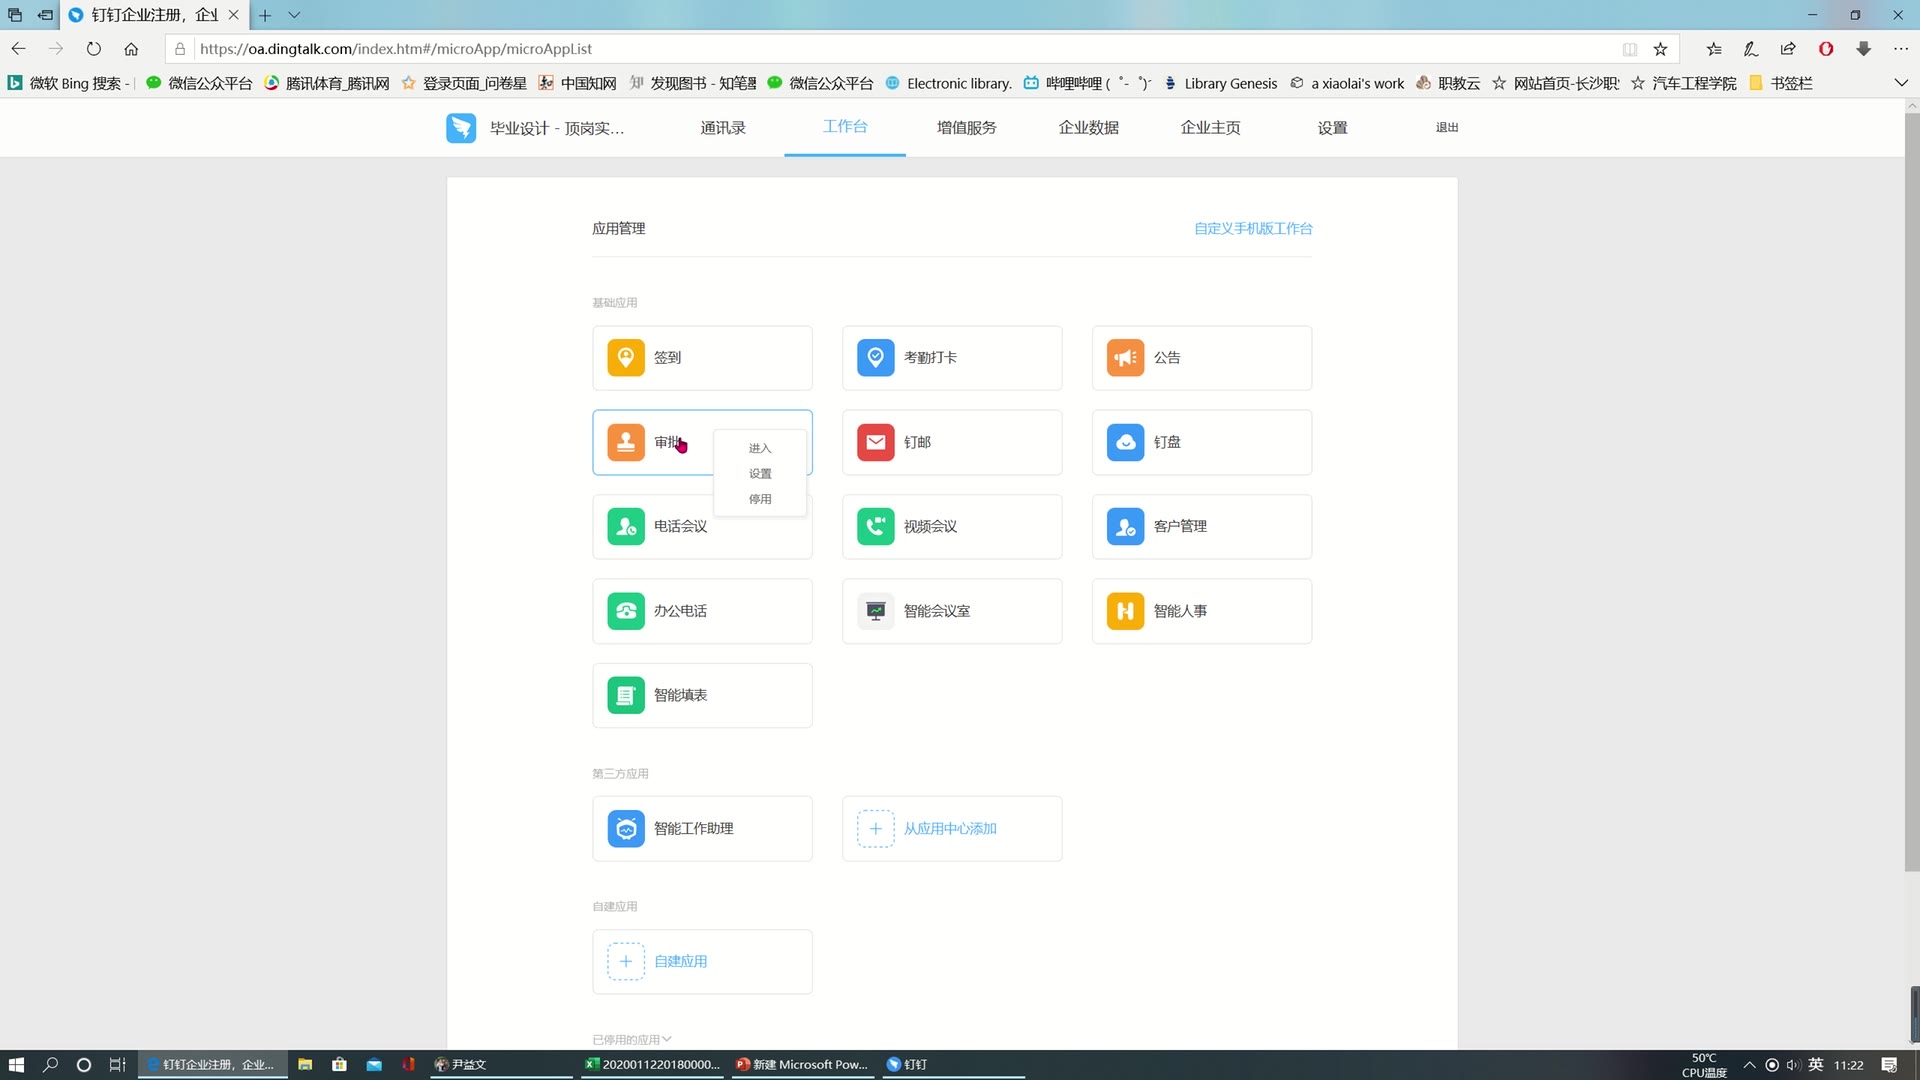The image size is (1920, 1080).
Task: Click 停用 in the context menu
Action: tap(761, 498)
